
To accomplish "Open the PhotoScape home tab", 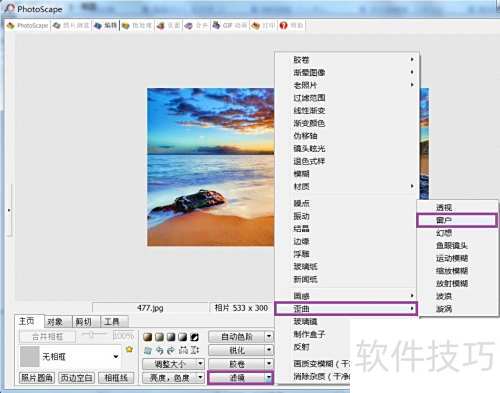I will [x=27, y=25].
